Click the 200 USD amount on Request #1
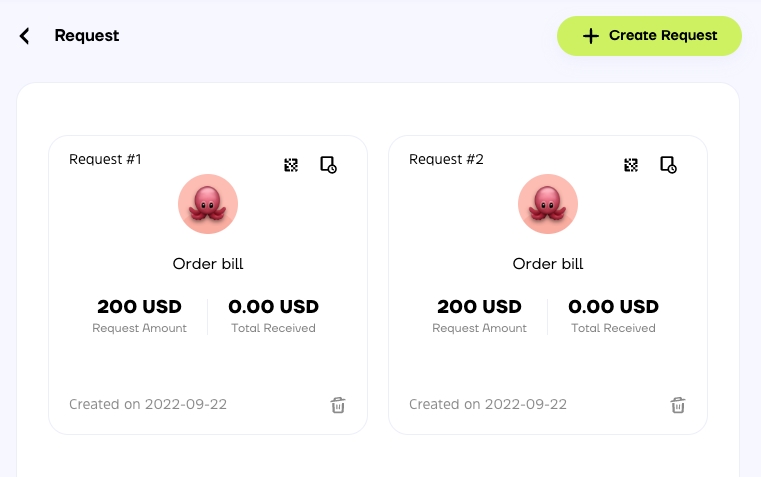Image resolution: width=761 pixels, height=477 pixels. [139, 307]
